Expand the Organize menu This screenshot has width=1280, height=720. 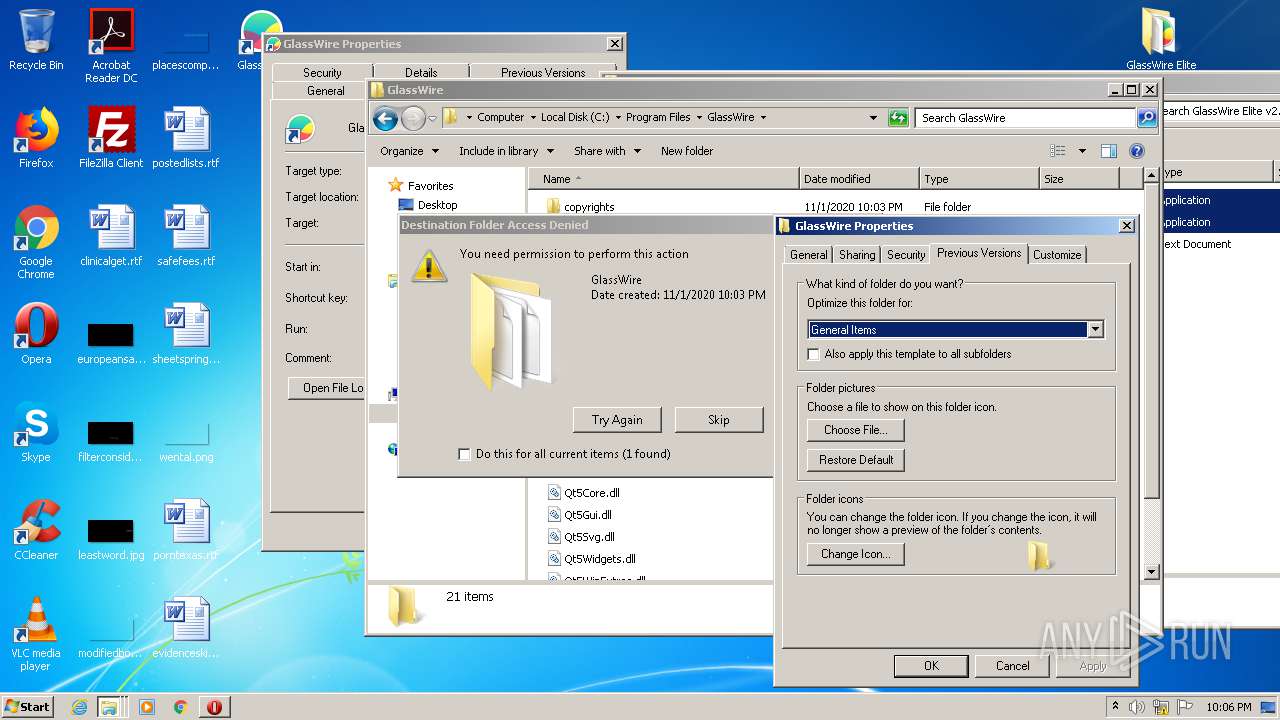pyautogui.click(x=409, y=151)
